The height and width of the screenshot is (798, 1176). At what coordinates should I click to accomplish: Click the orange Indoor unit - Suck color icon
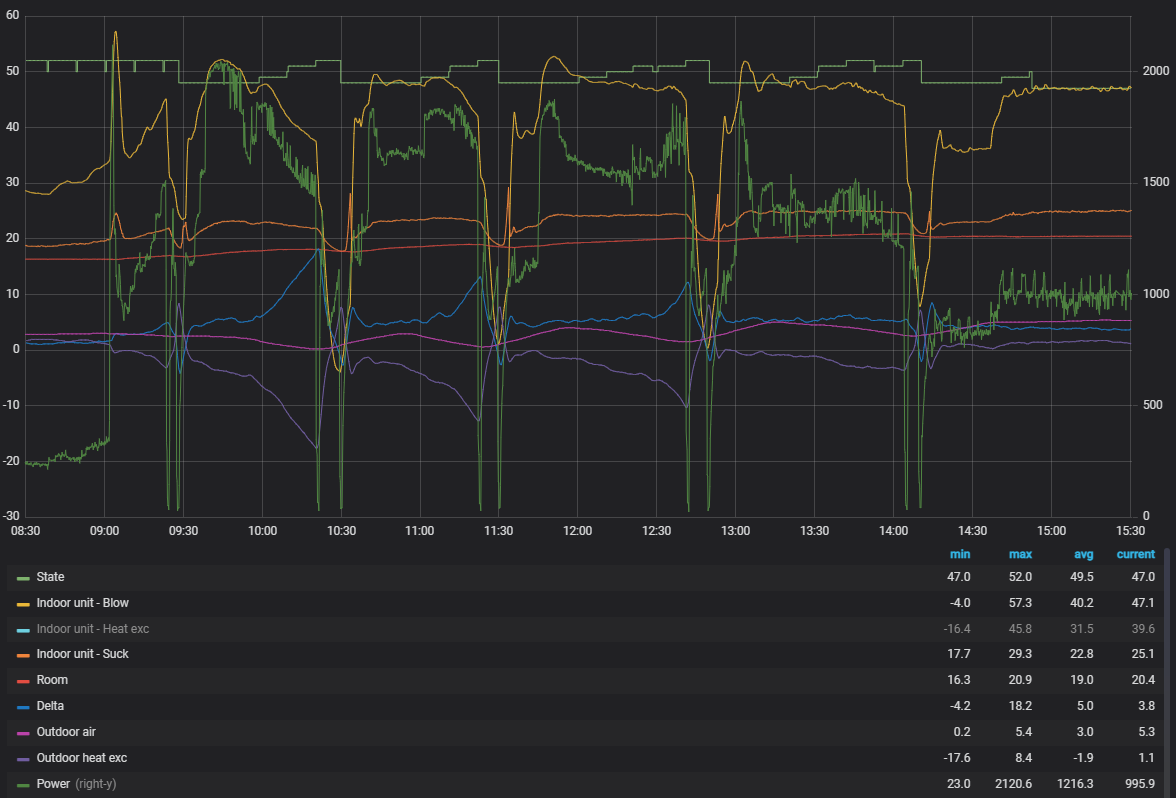tap(23, 655)
